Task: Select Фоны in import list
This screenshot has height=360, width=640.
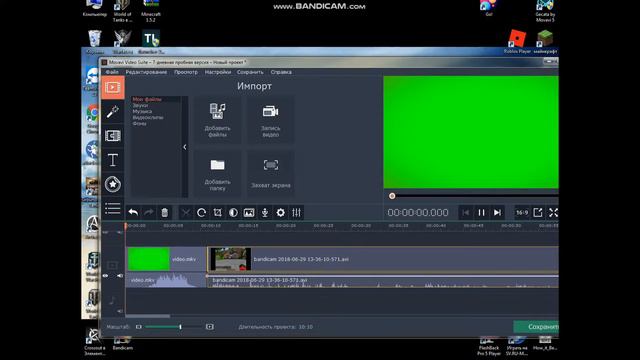Action: [x=139, y=124]
